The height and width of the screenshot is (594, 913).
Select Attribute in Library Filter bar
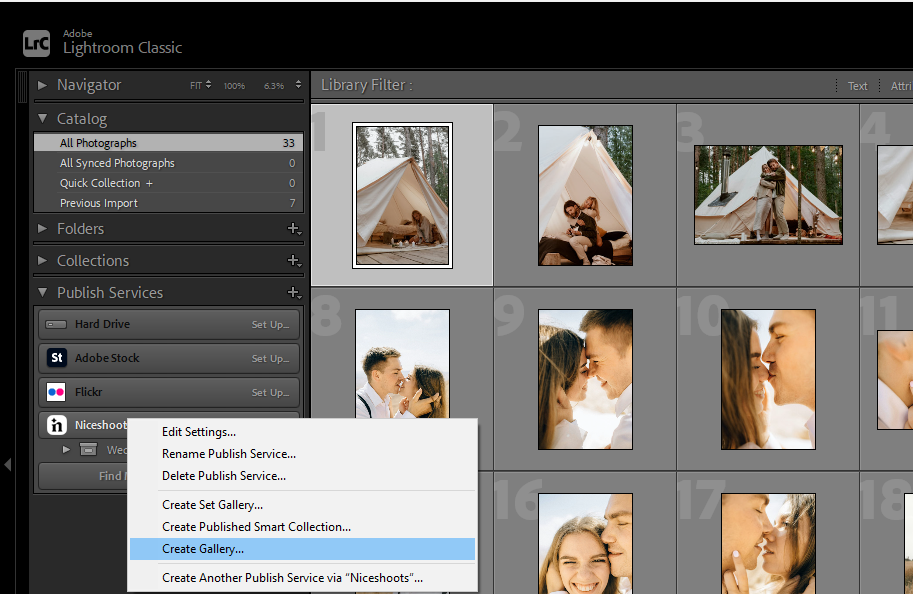pos(901,86)
